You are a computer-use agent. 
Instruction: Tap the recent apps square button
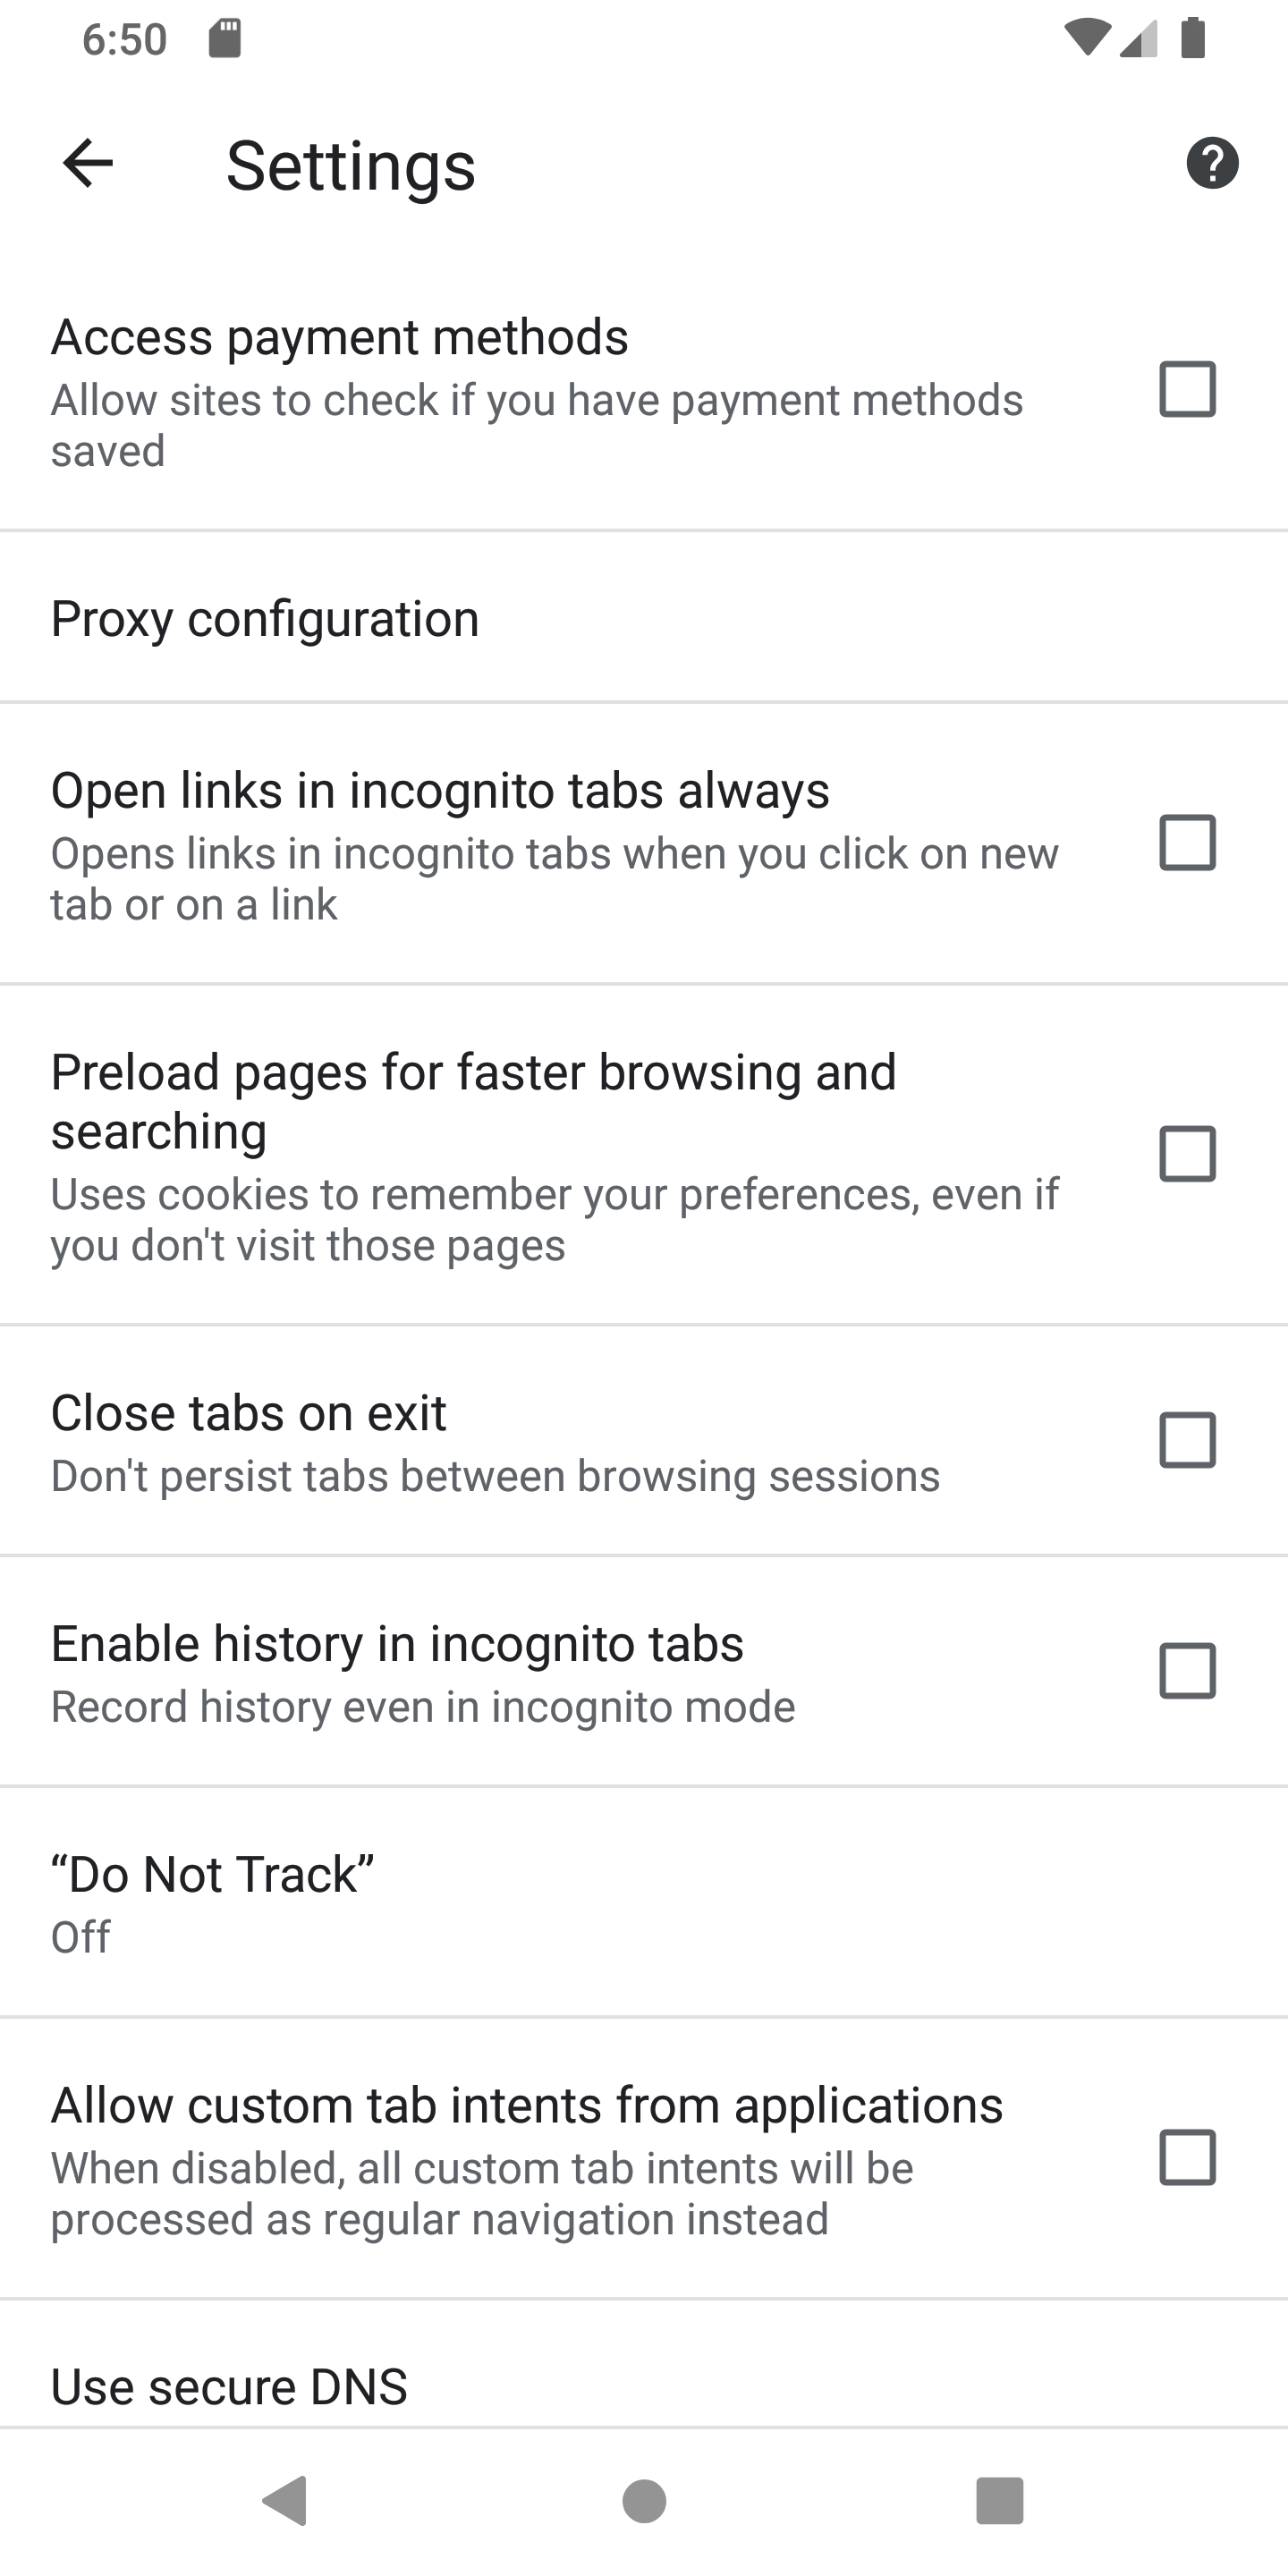coord(1000,2500)
